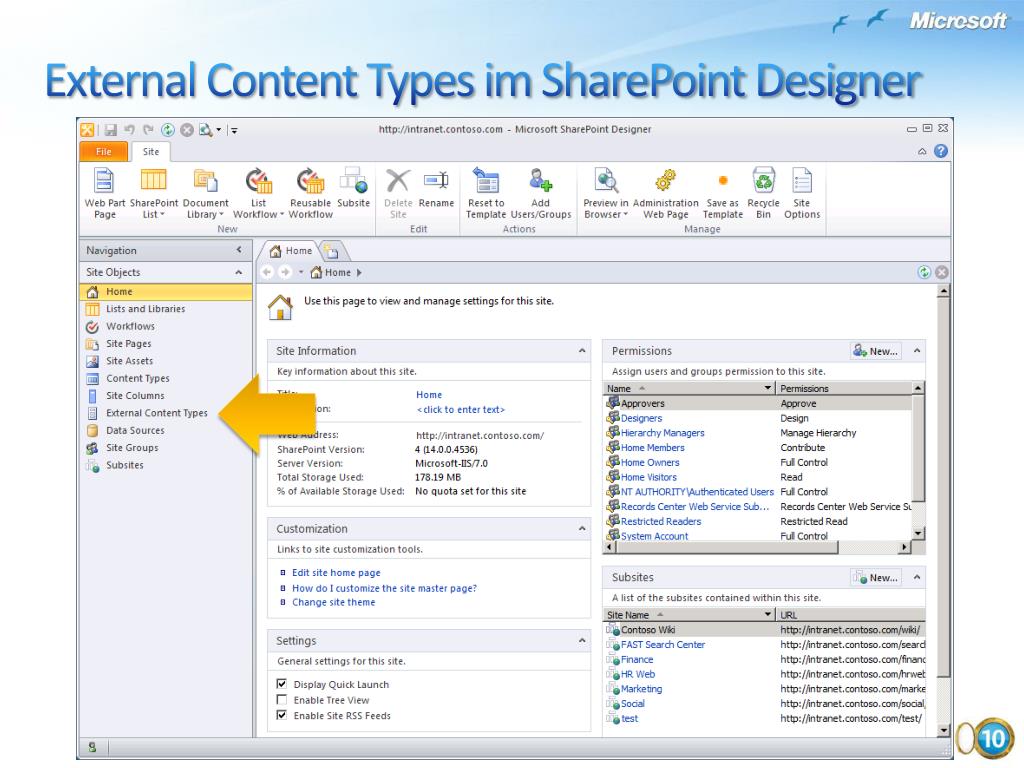This screenshot has width=1024, height=768.
Task: Click the Preview icon in quick access toolbar
Action: pos(206,130)
